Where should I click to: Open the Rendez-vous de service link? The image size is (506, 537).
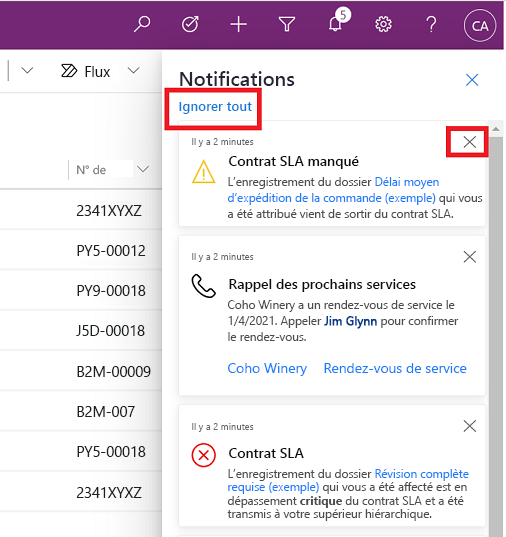[395, 369]
